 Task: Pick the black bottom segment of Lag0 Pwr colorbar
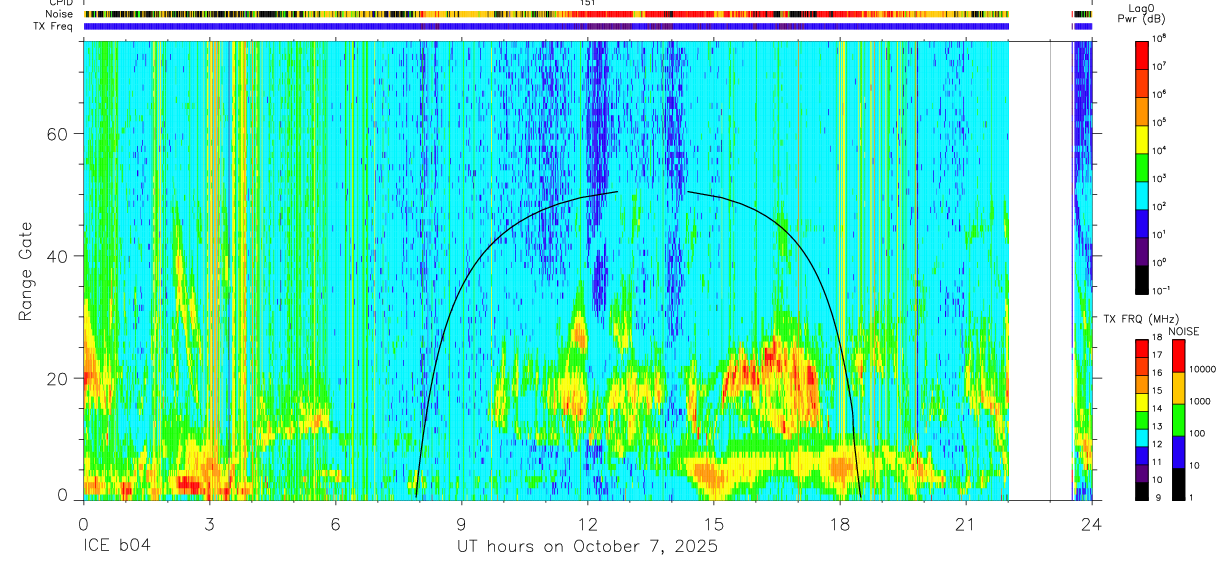1141,278
